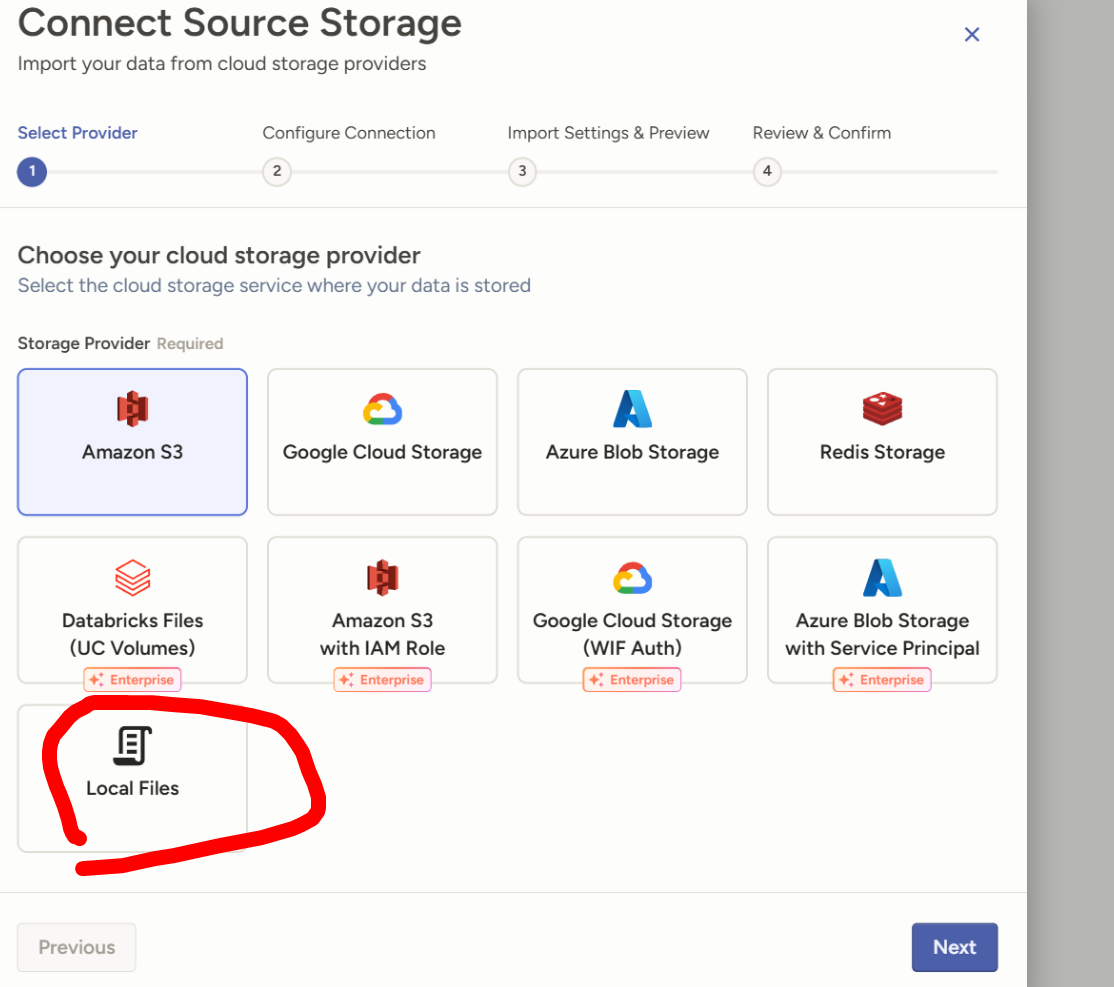Go to the Import Settings & Preview step label
1114x987 pixels.
point(608,133)
